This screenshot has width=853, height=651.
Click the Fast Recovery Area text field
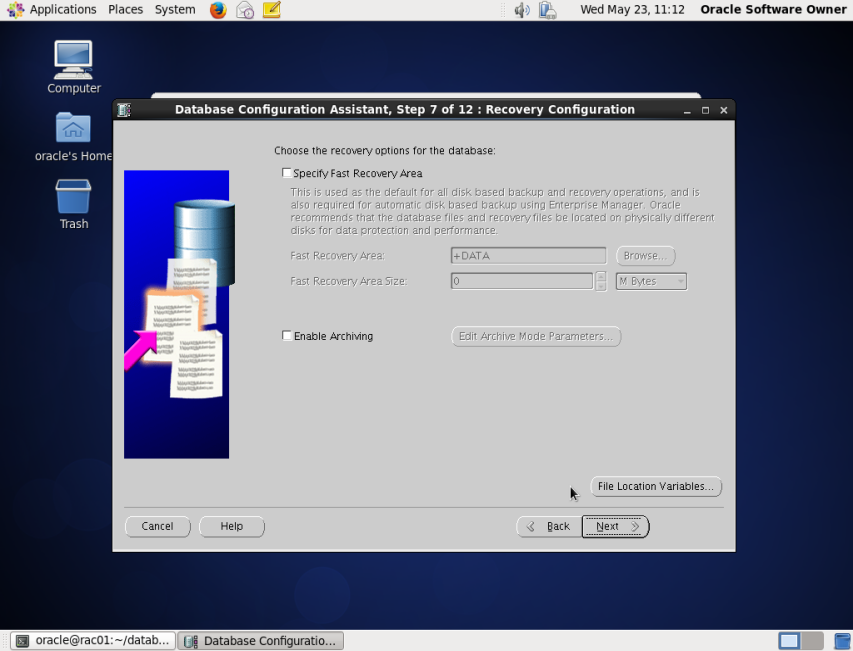(528, 256)
